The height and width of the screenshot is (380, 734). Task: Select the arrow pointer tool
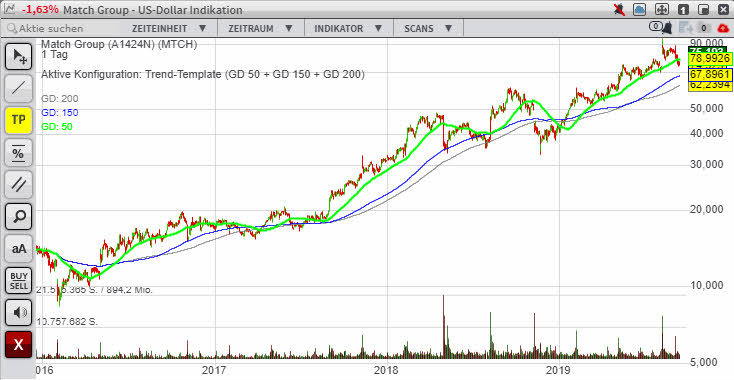[19, 57]
